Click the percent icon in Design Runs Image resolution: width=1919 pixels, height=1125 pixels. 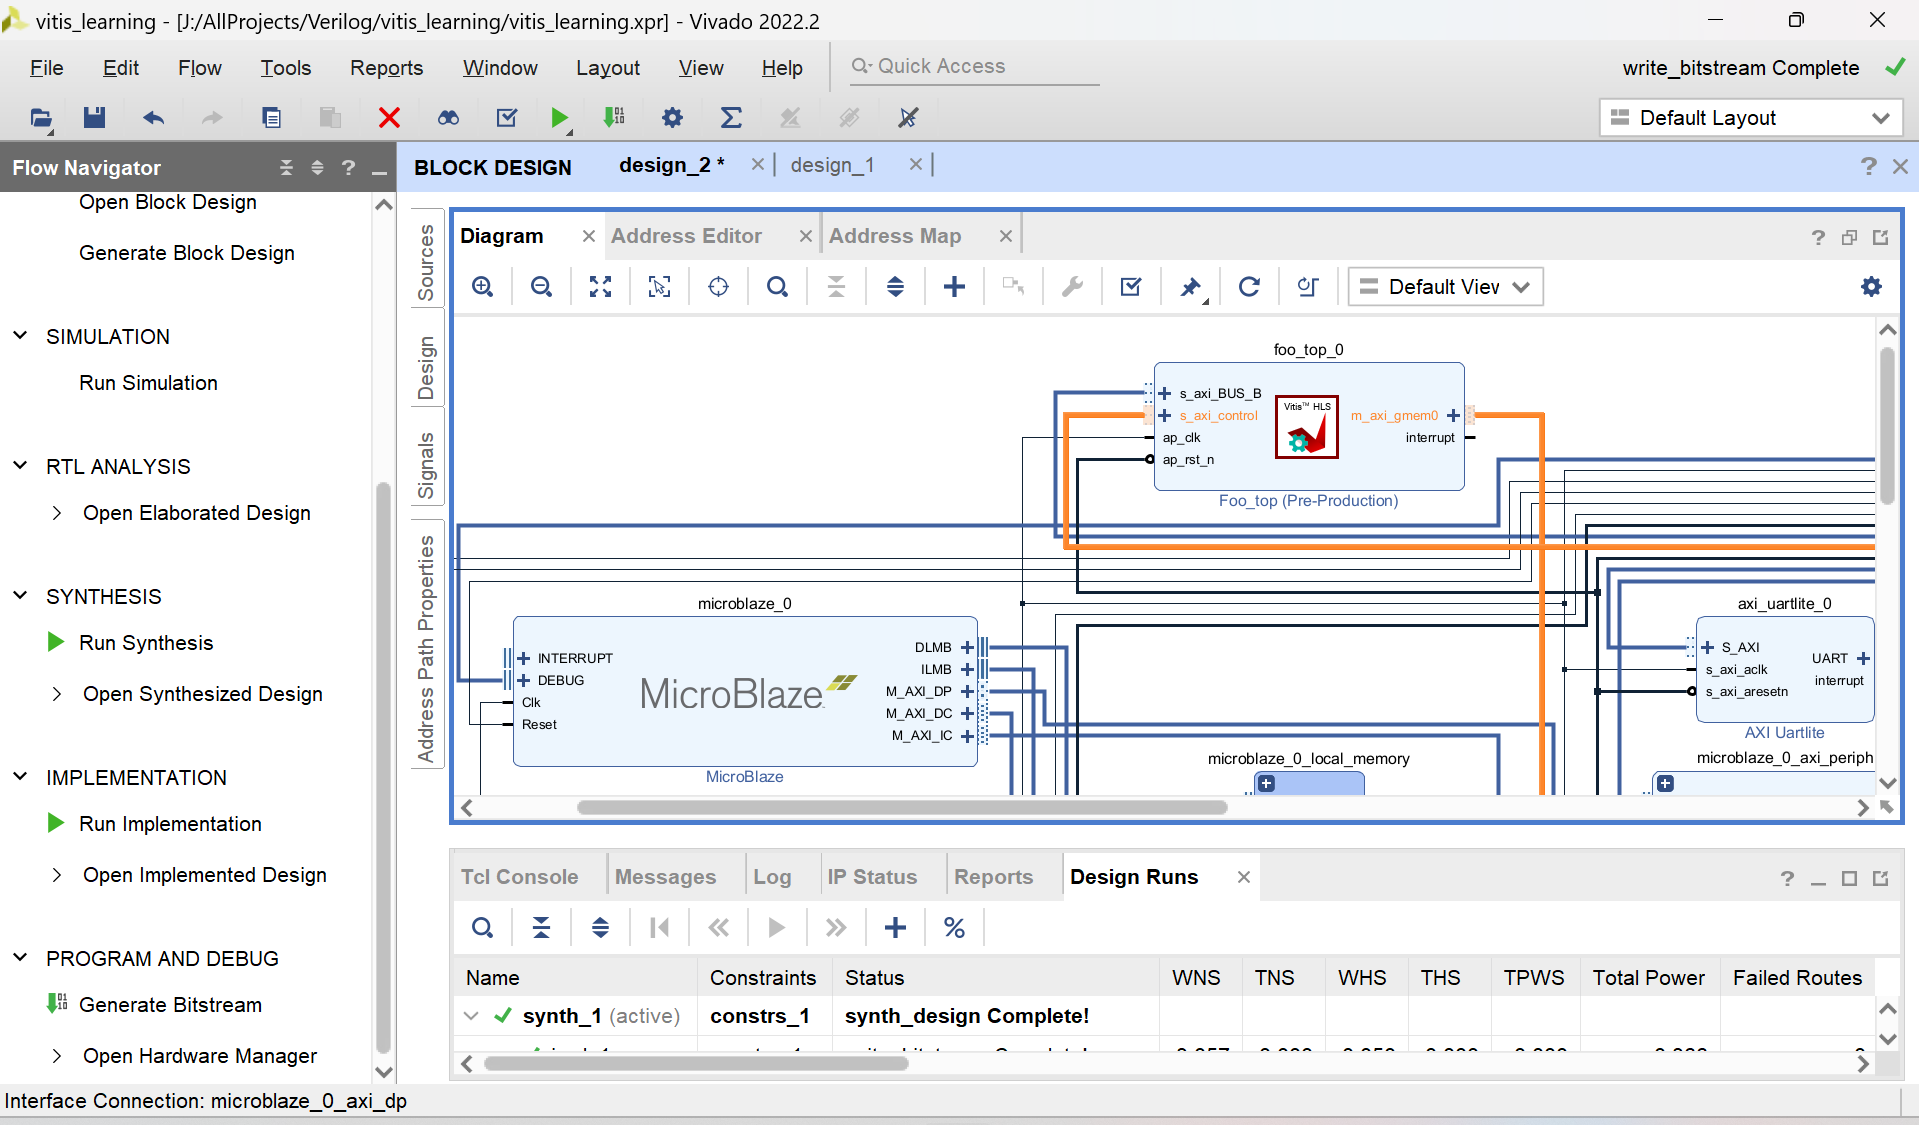coord(954,928)
